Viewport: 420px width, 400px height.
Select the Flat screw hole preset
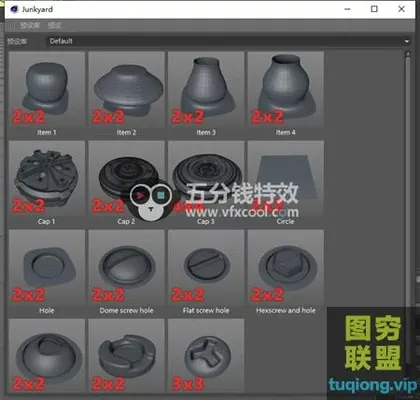click(x=206, y=267)
